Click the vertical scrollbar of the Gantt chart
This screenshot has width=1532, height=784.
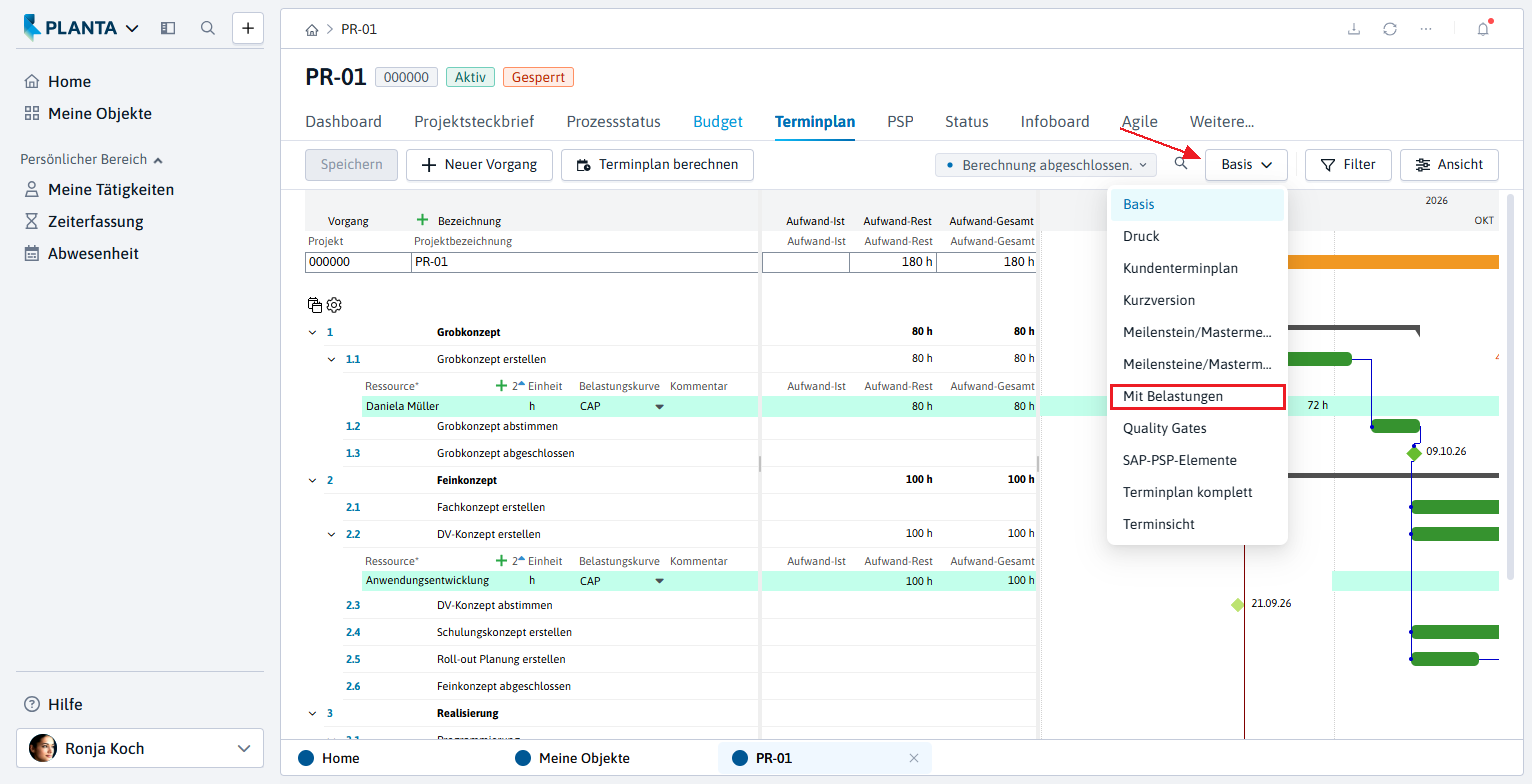point(1510,385)
